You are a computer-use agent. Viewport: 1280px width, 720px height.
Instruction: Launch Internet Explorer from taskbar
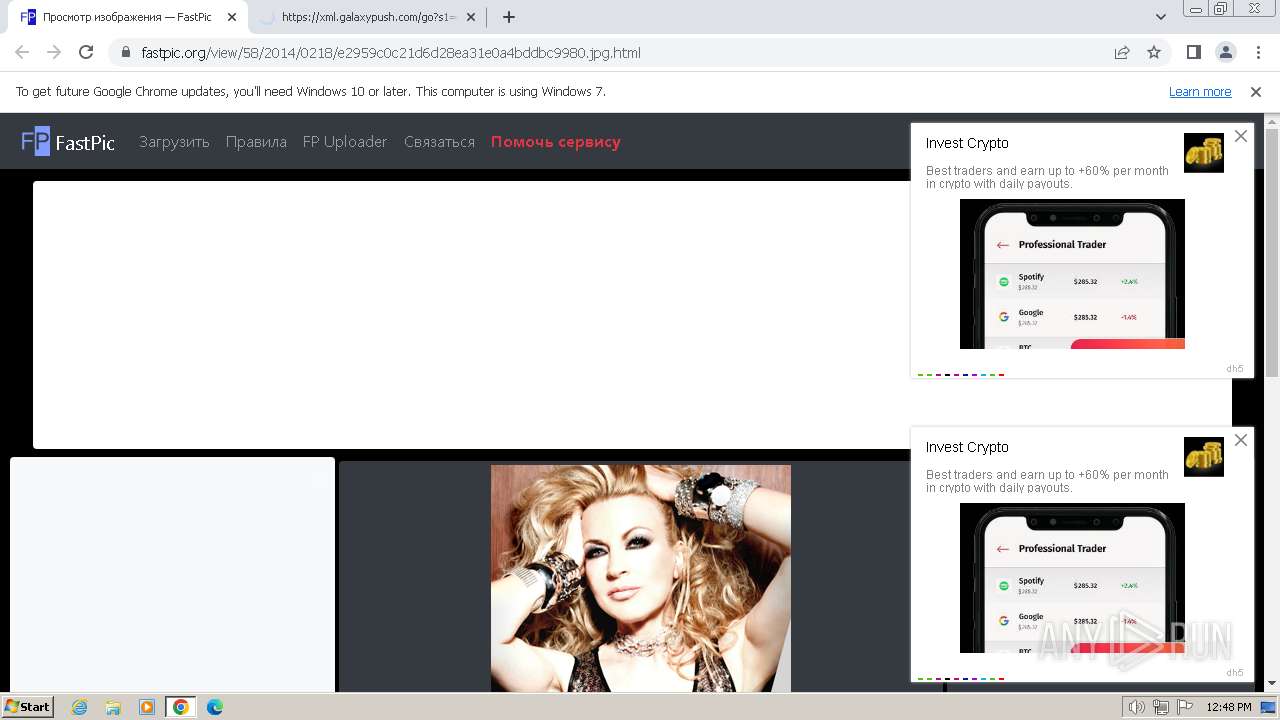80,707
